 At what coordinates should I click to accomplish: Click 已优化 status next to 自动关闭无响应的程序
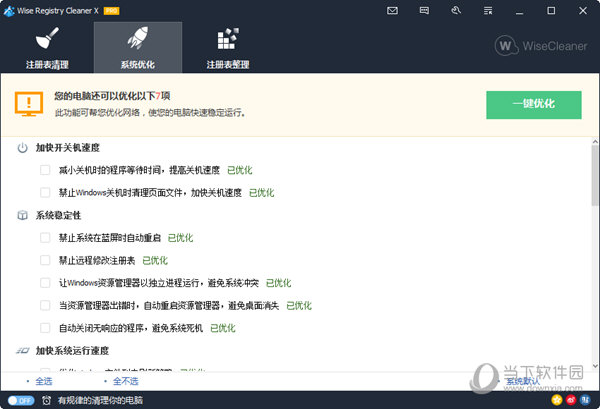coord(223,328)
